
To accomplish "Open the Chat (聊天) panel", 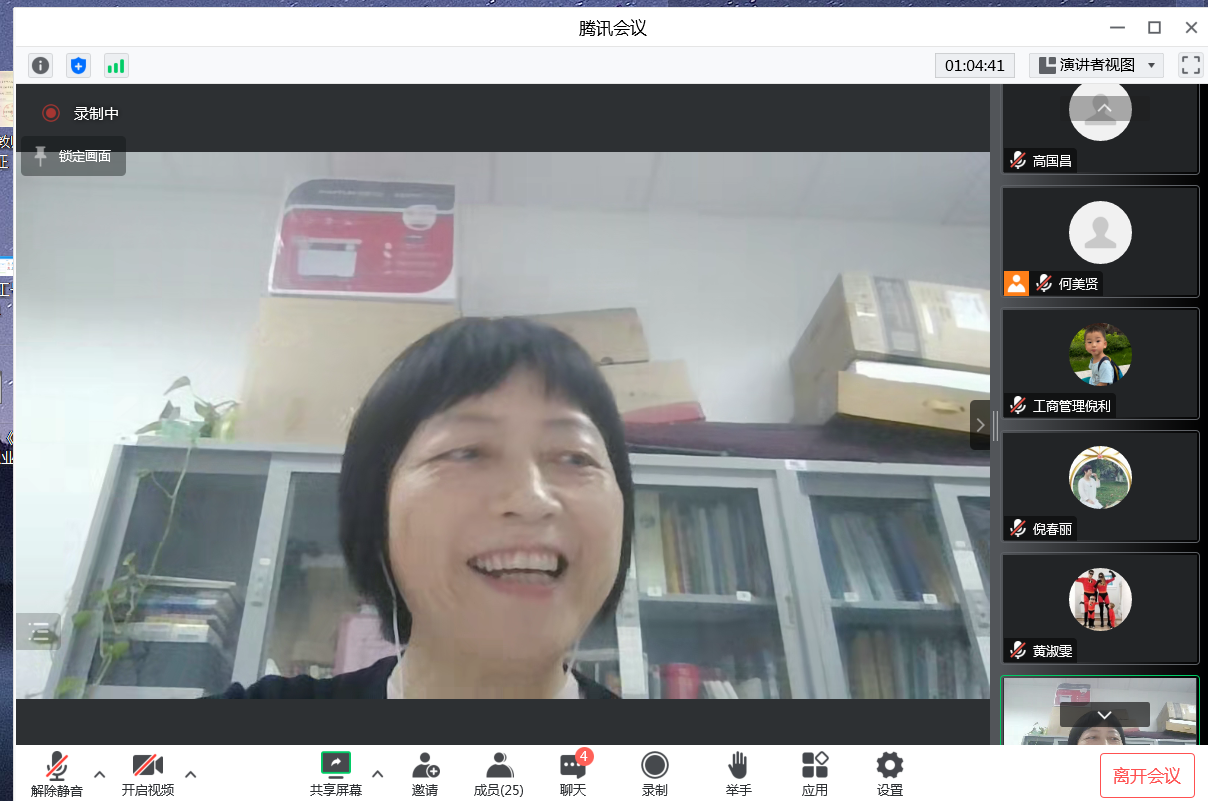I will tap(573, 774).
